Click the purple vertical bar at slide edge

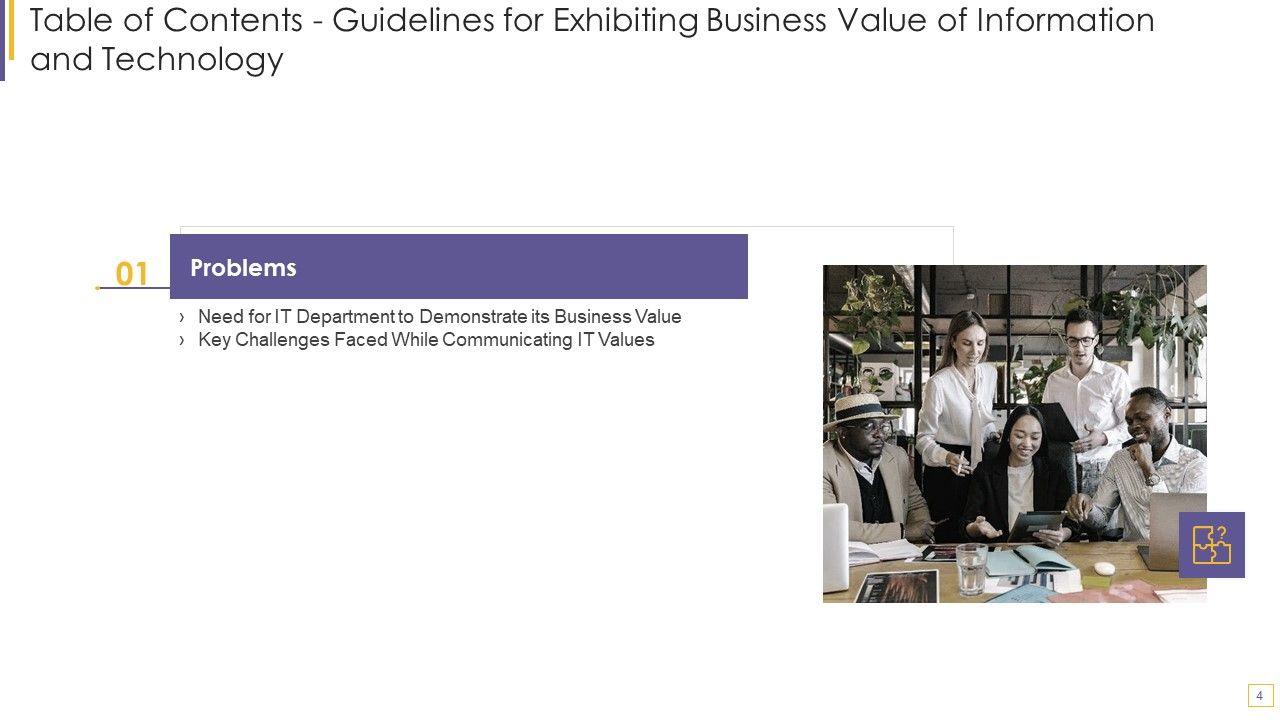point(3,40)
